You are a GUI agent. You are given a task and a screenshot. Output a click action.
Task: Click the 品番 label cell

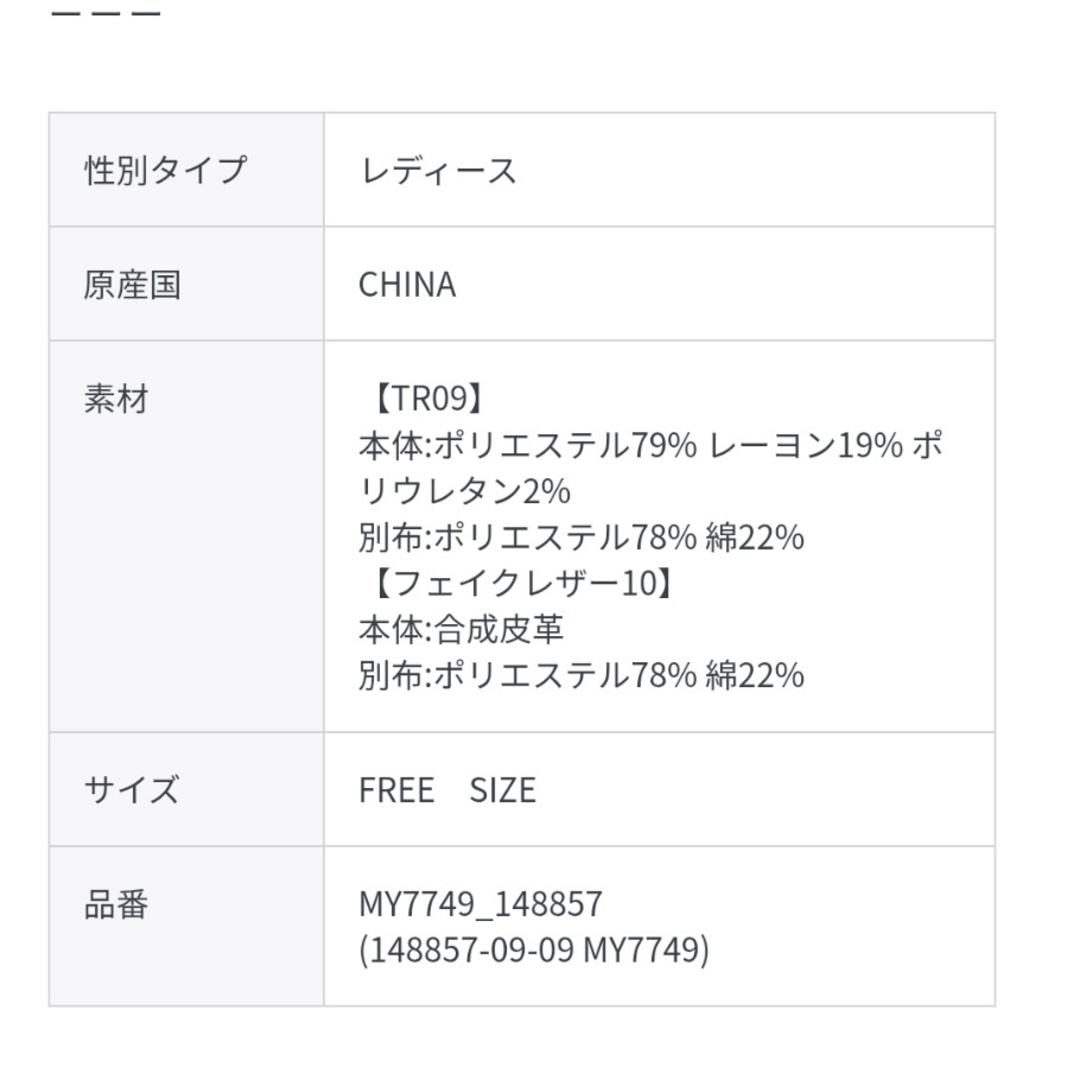[x=186, y=926]
